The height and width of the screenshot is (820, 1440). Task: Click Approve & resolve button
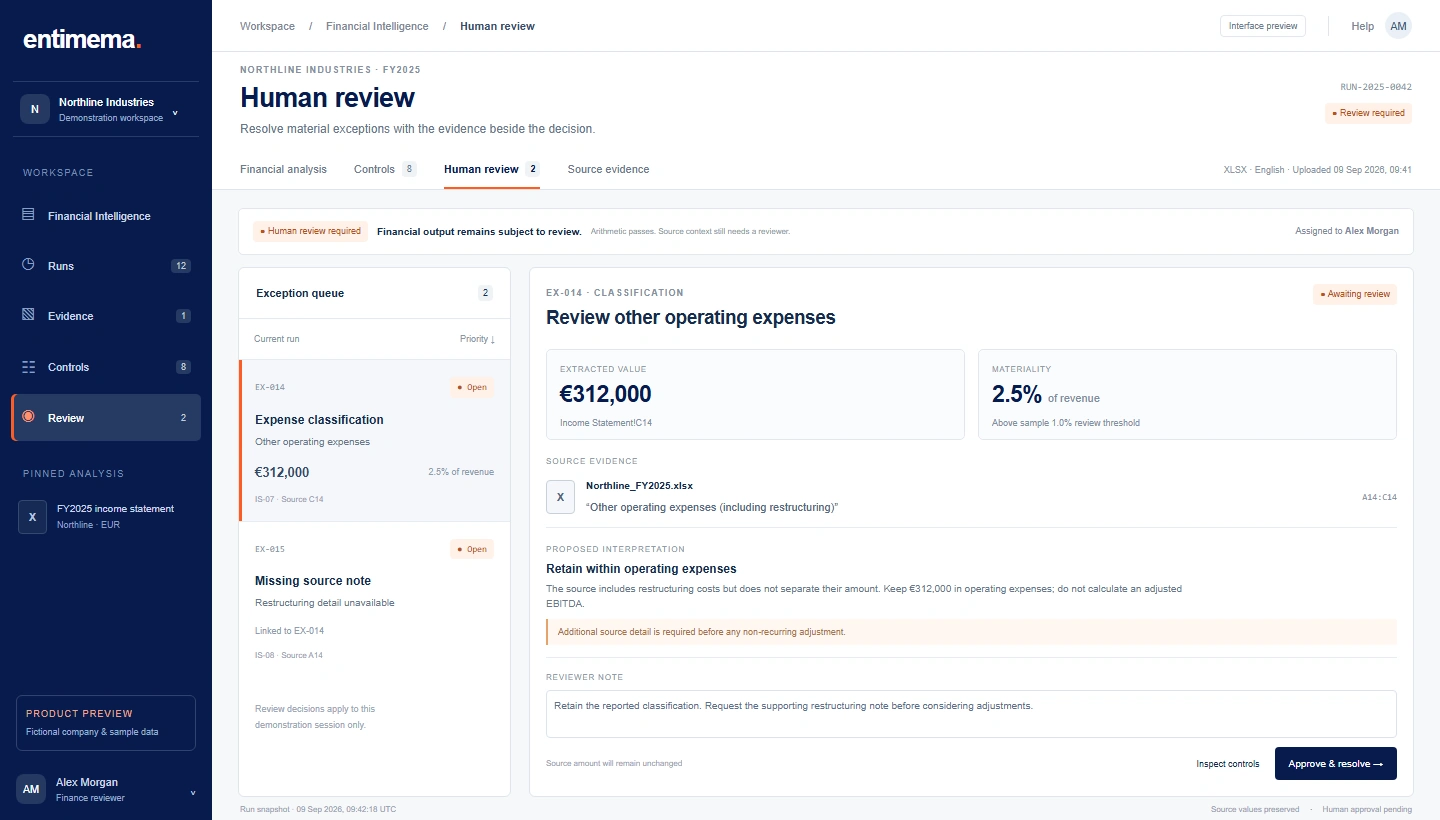1335,764
